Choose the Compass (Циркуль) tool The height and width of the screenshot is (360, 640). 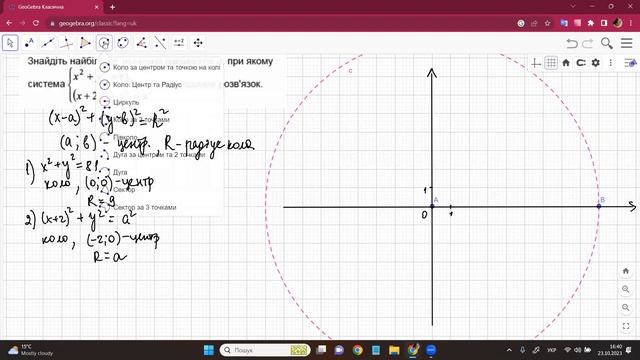tap(160, 102)
